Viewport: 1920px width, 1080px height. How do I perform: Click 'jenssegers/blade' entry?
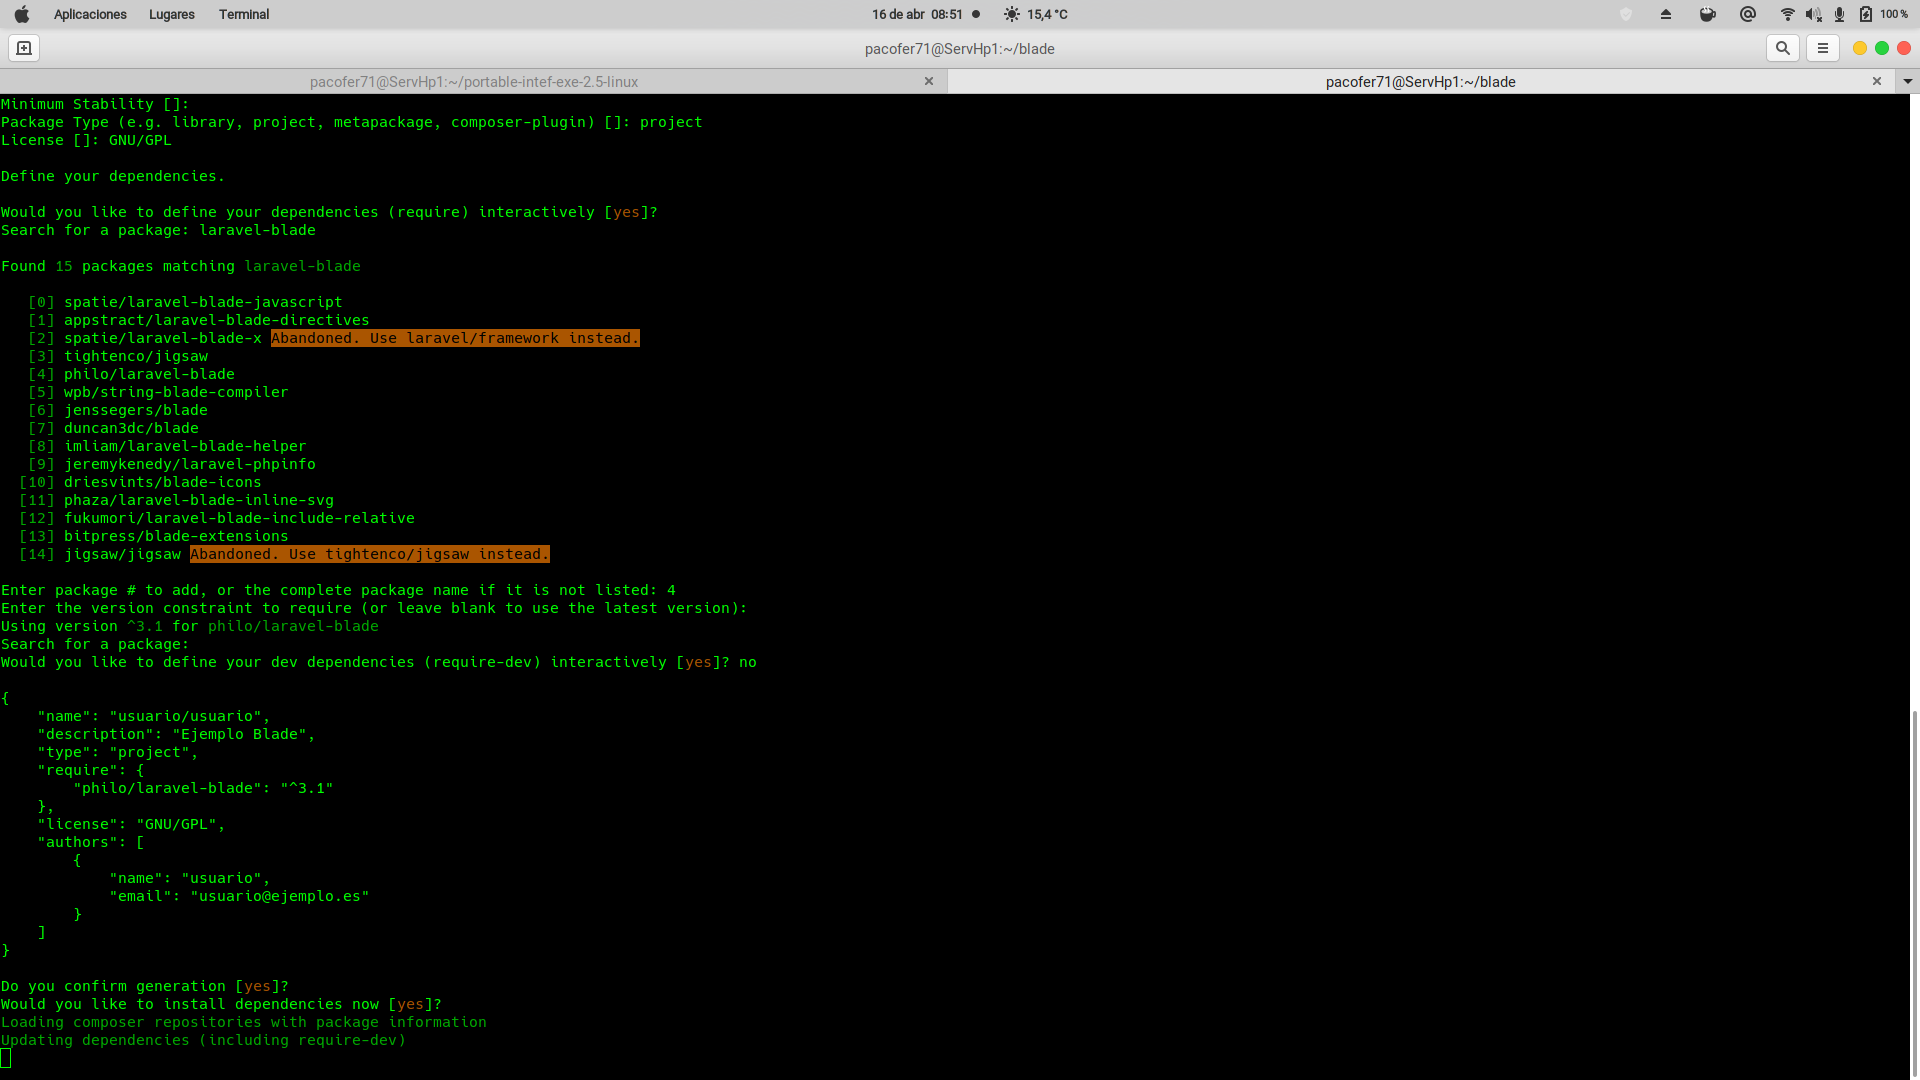point(136,410)
